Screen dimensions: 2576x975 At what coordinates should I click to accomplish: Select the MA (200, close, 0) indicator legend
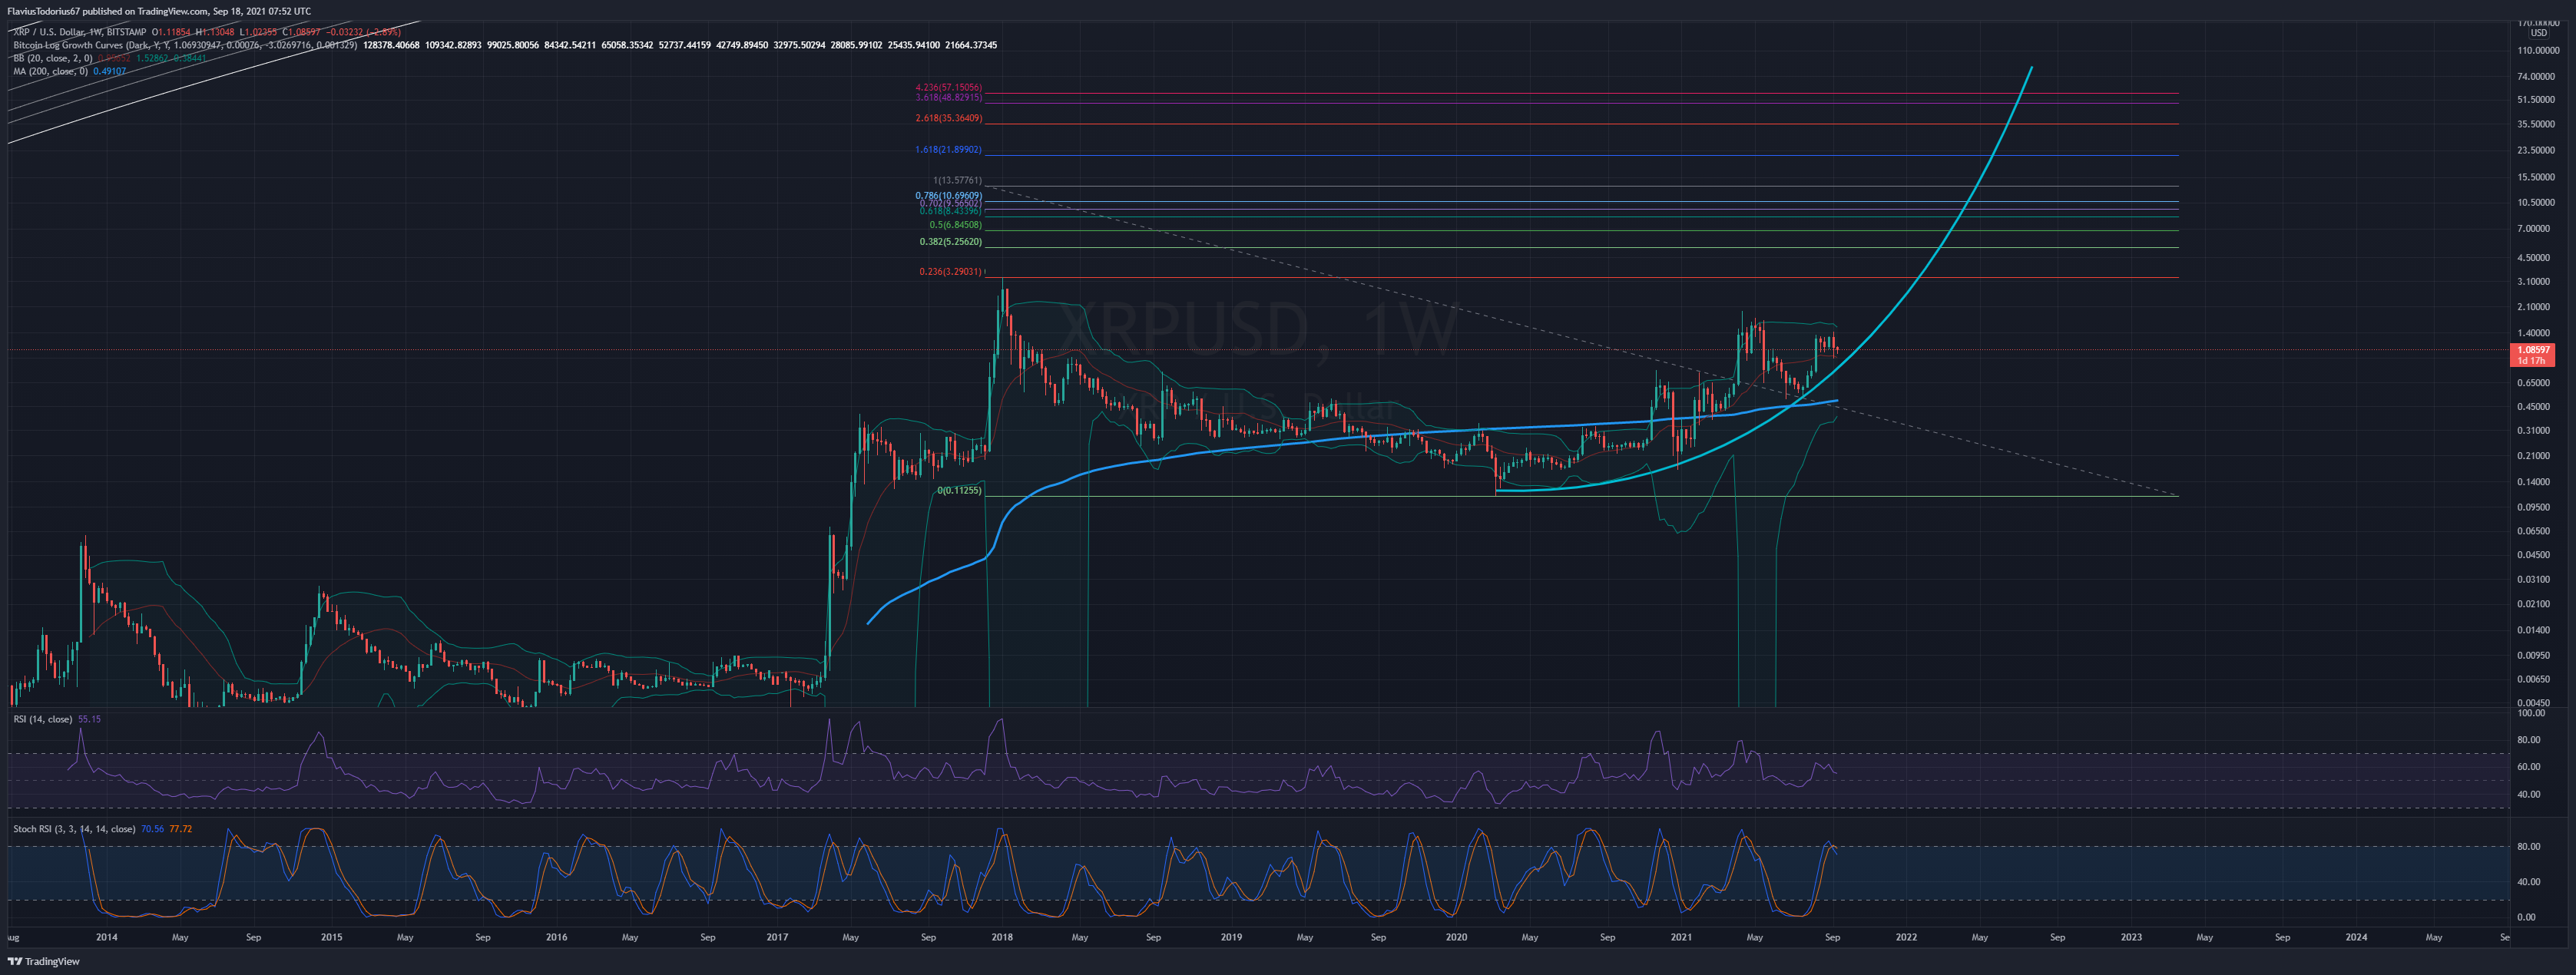51,71
